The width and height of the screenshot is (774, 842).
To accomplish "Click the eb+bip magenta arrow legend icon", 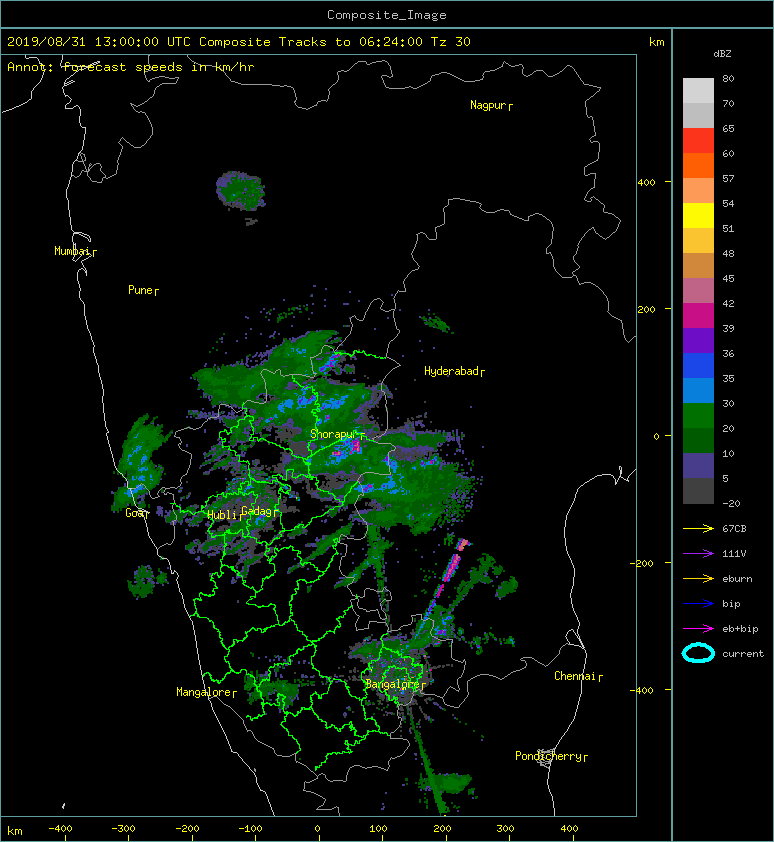I will 698,628.
